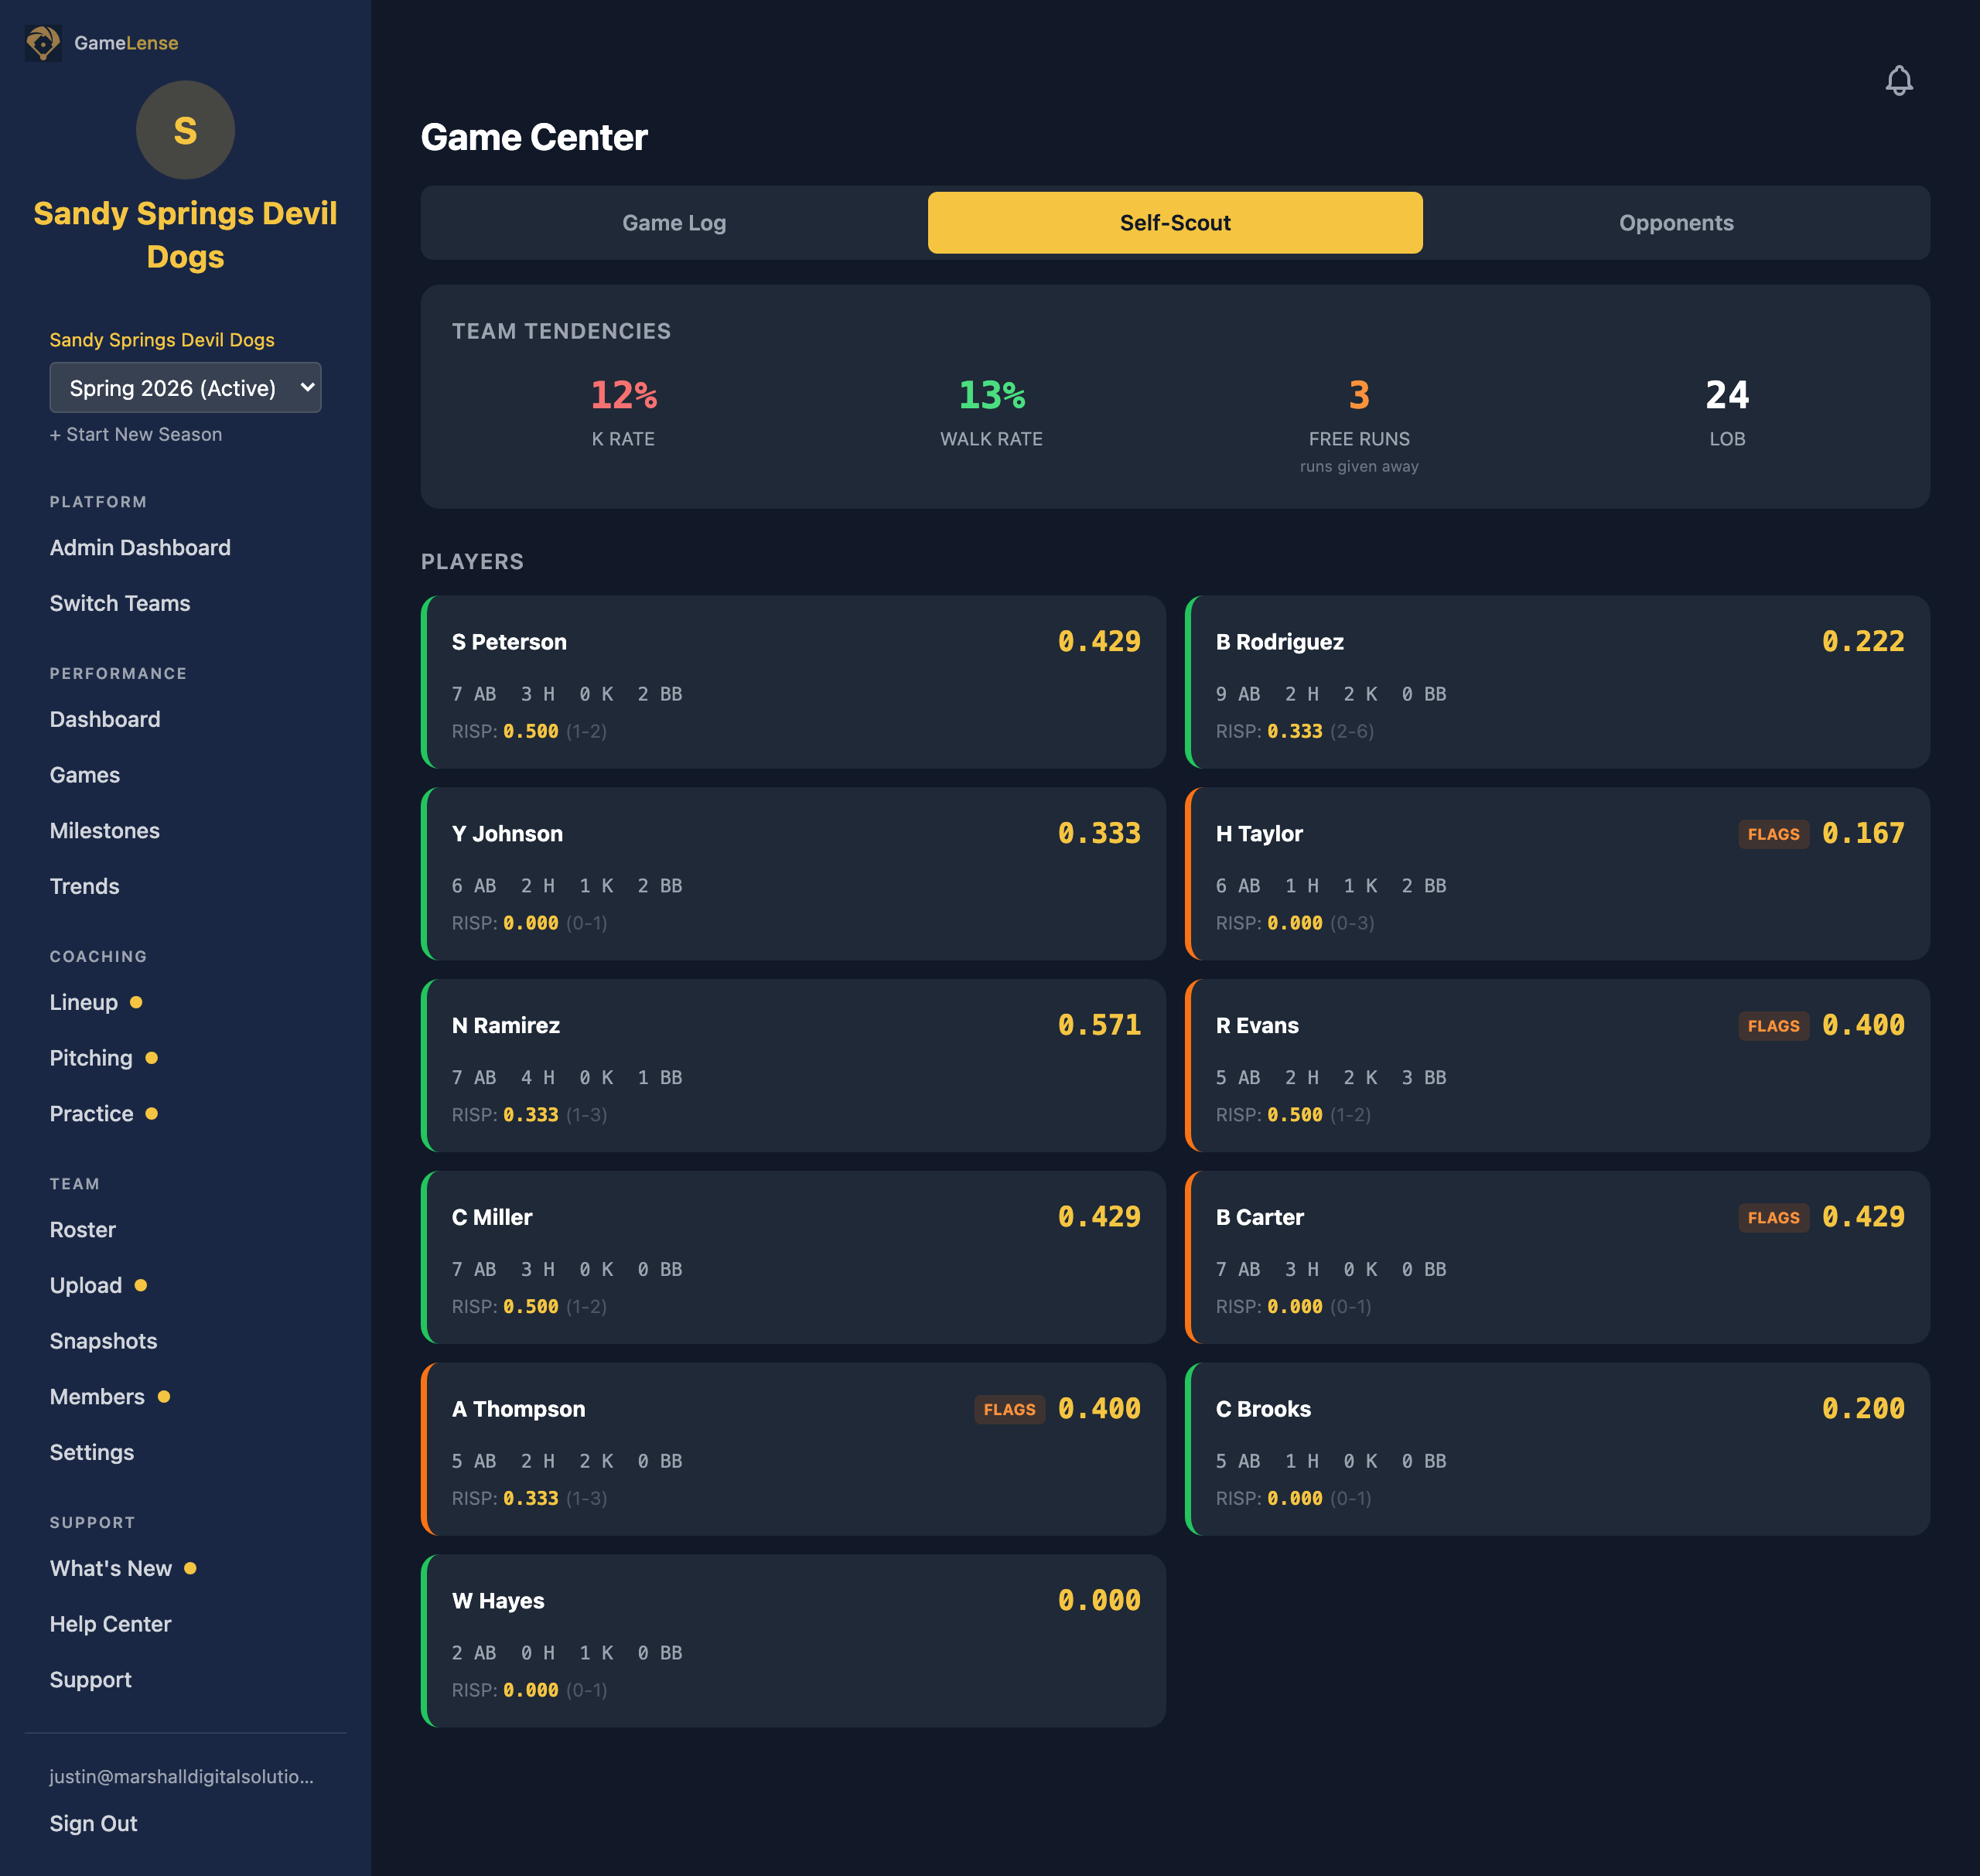Image resolution: width=1980 pixels, height=1876 pixels.
Task: Open the S Peterson player card
Action: click(793, 682)
